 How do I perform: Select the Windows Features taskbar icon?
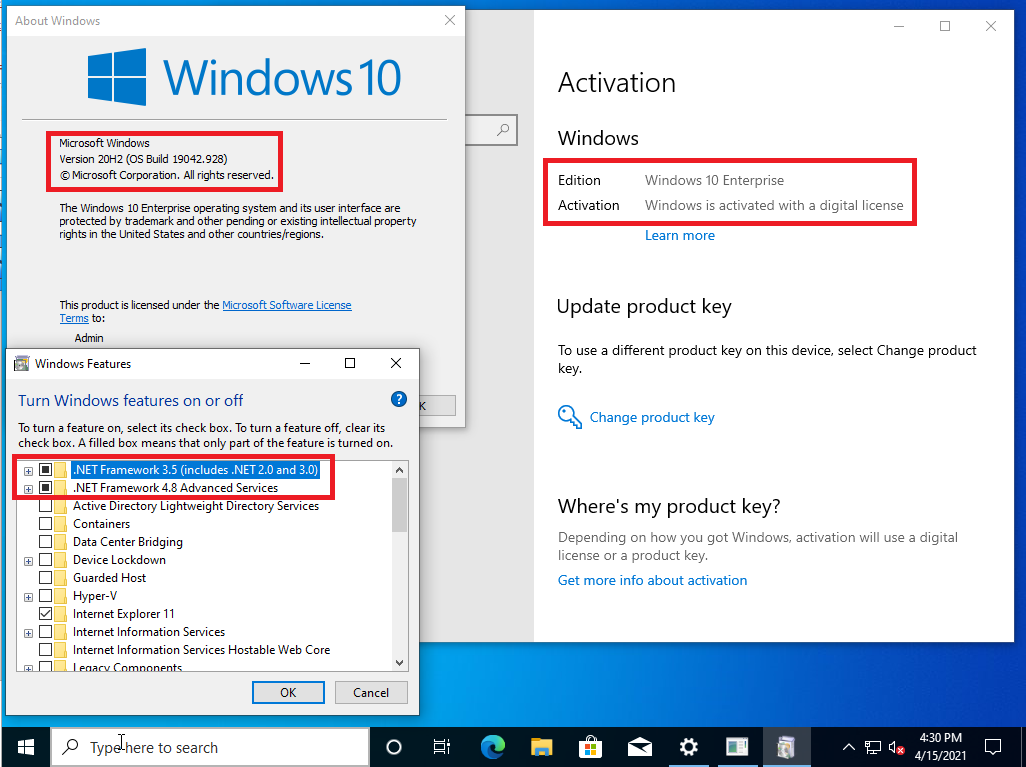[787, 747]
